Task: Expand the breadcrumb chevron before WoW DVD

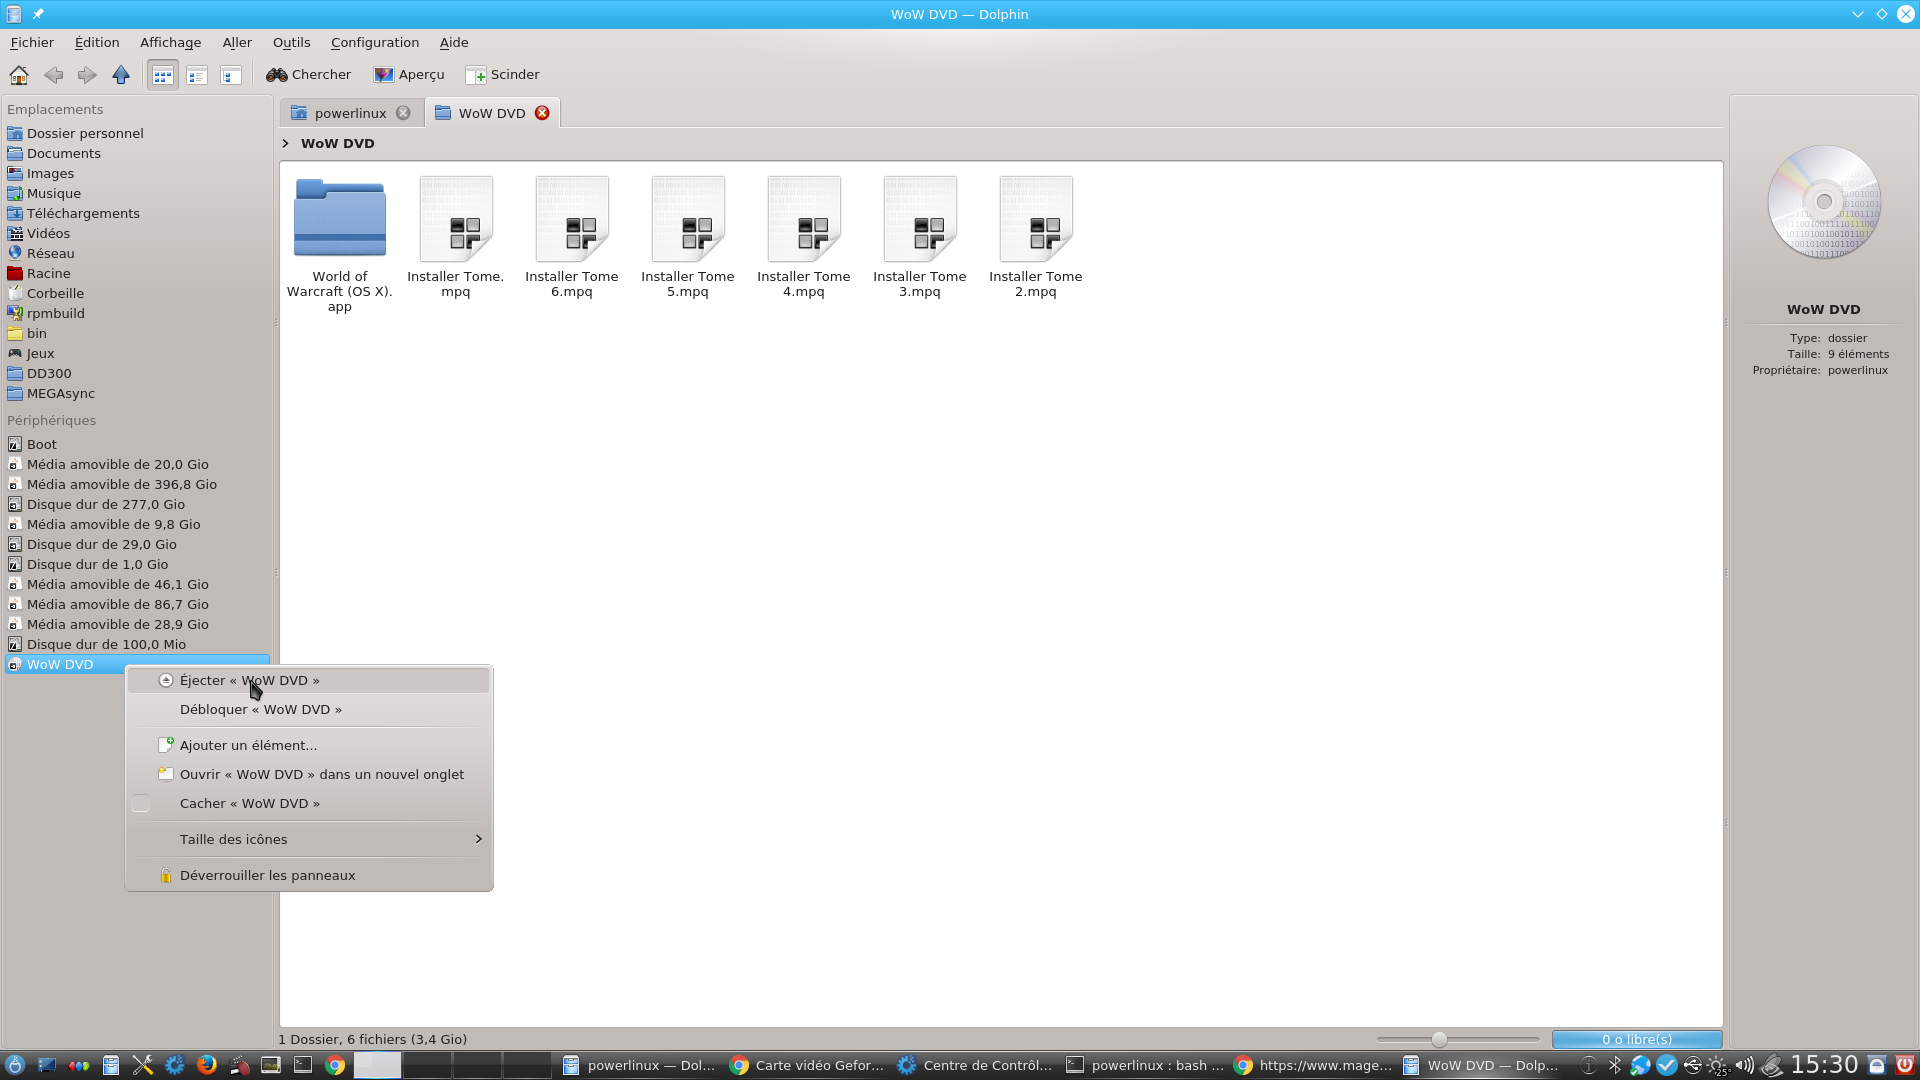Action: click(x=286, y=143)
